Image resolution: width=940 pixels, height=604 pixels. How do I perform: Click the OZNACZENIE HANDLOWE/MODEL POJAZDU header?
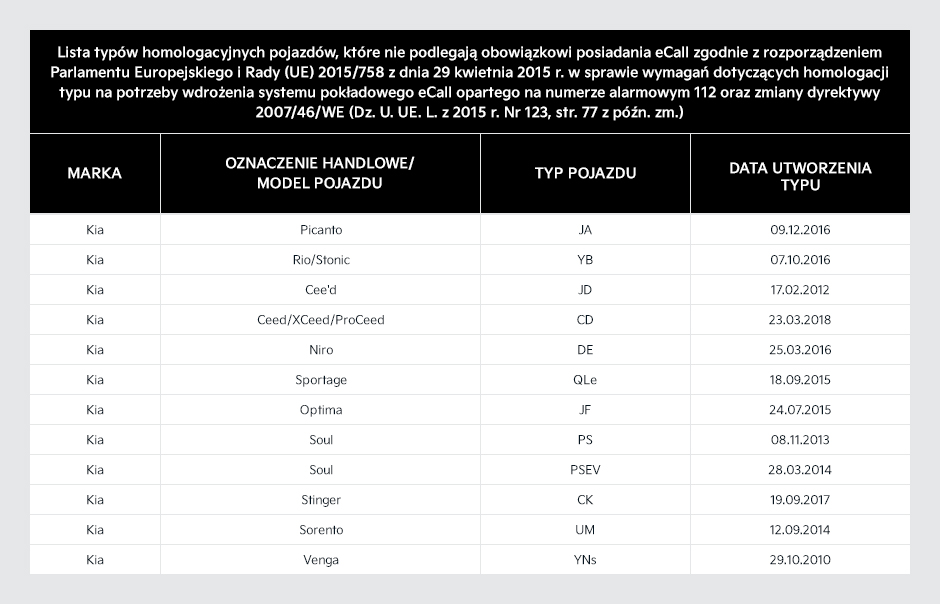[x=320, y=173]
